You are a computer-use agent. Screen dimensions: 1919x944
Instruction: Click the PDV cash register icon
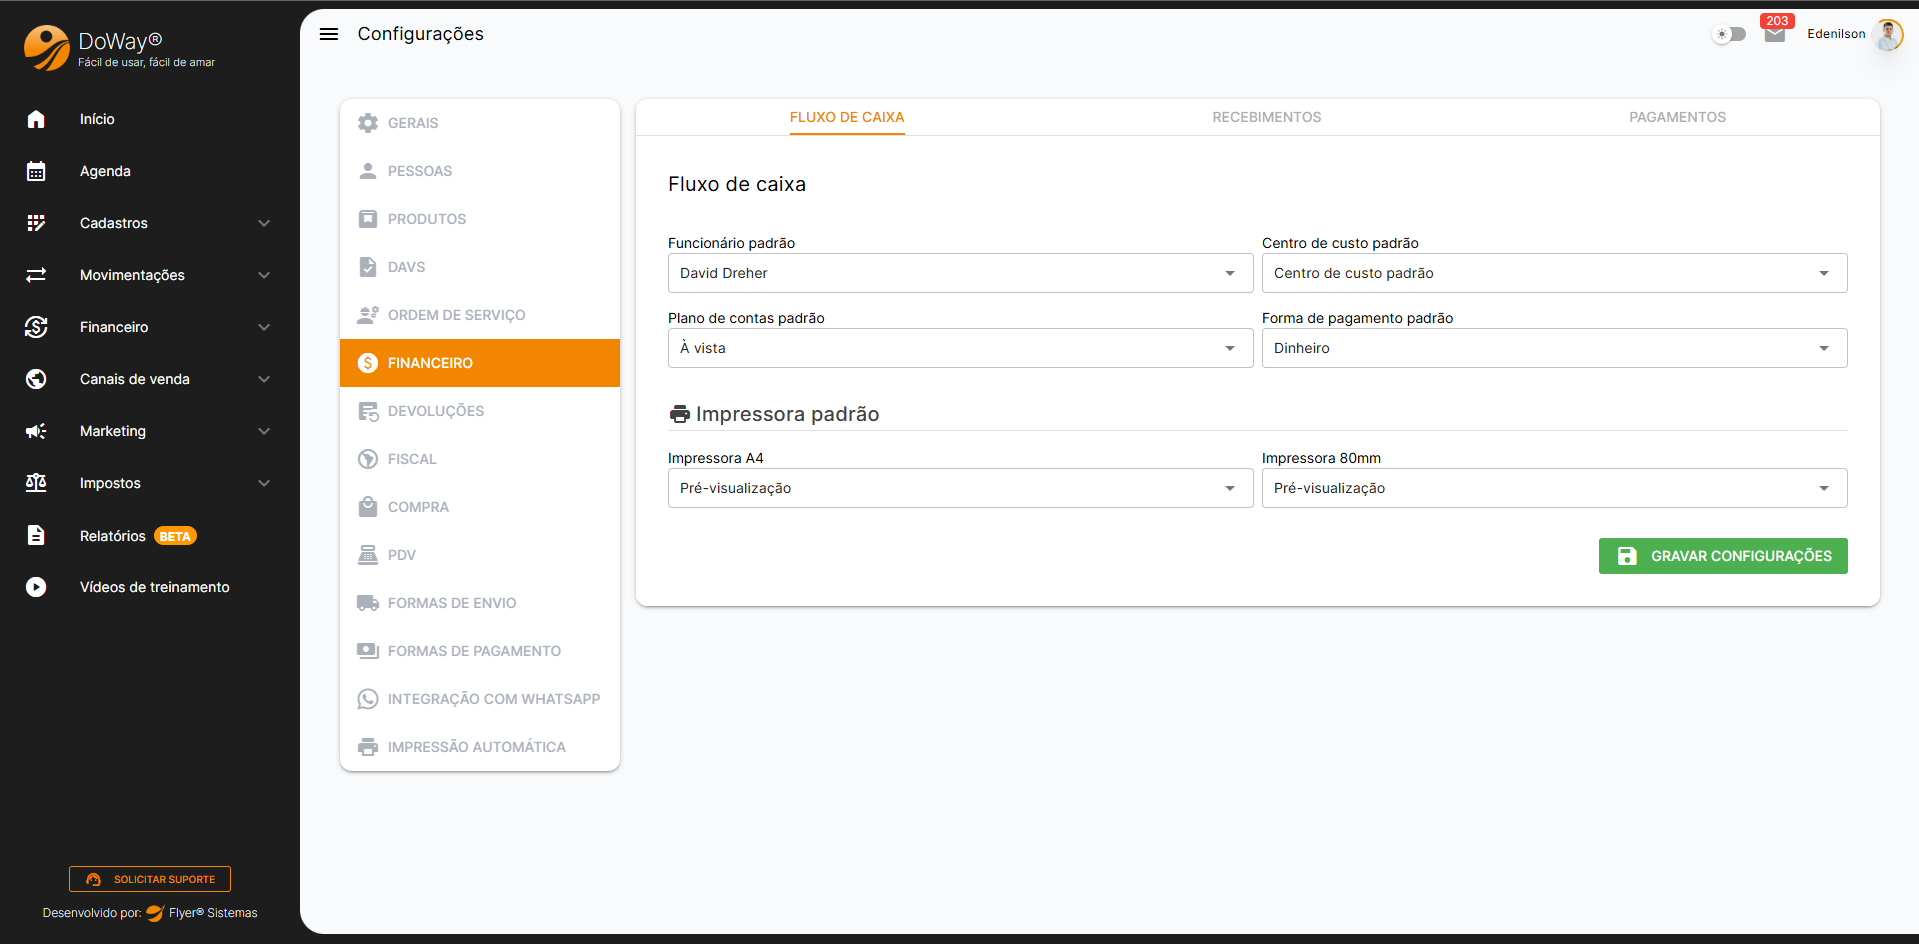click(368, 555)
